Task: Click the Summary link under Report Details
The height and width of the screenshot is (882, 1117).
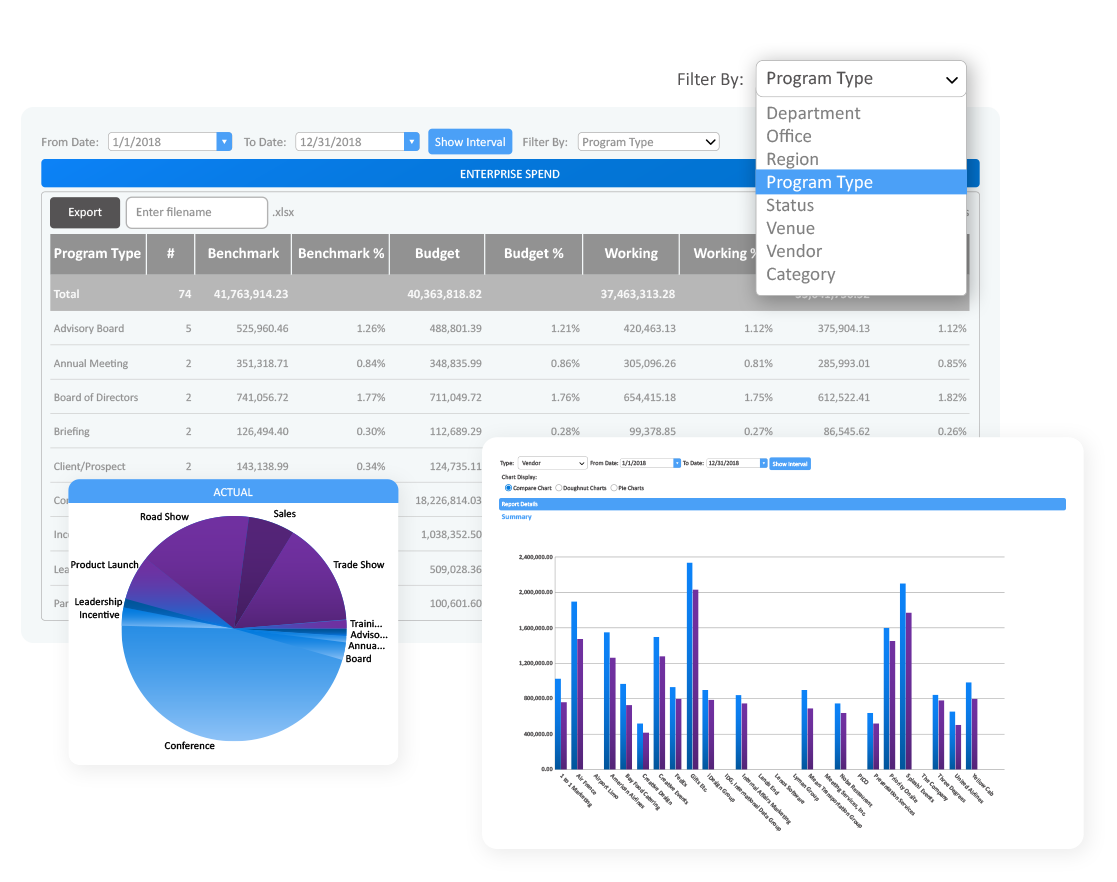Action: 516,517
